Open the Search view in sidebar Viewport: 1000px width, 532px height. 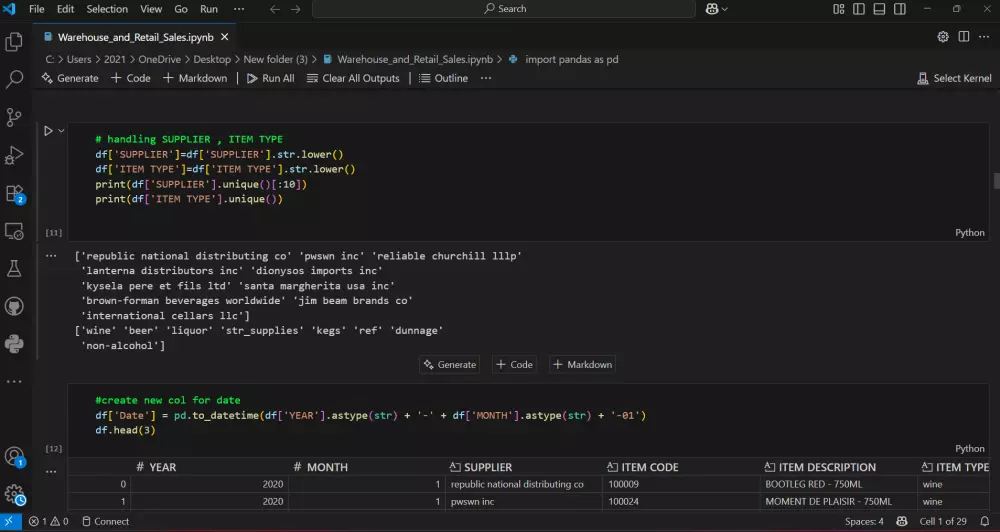pos(14,79)
